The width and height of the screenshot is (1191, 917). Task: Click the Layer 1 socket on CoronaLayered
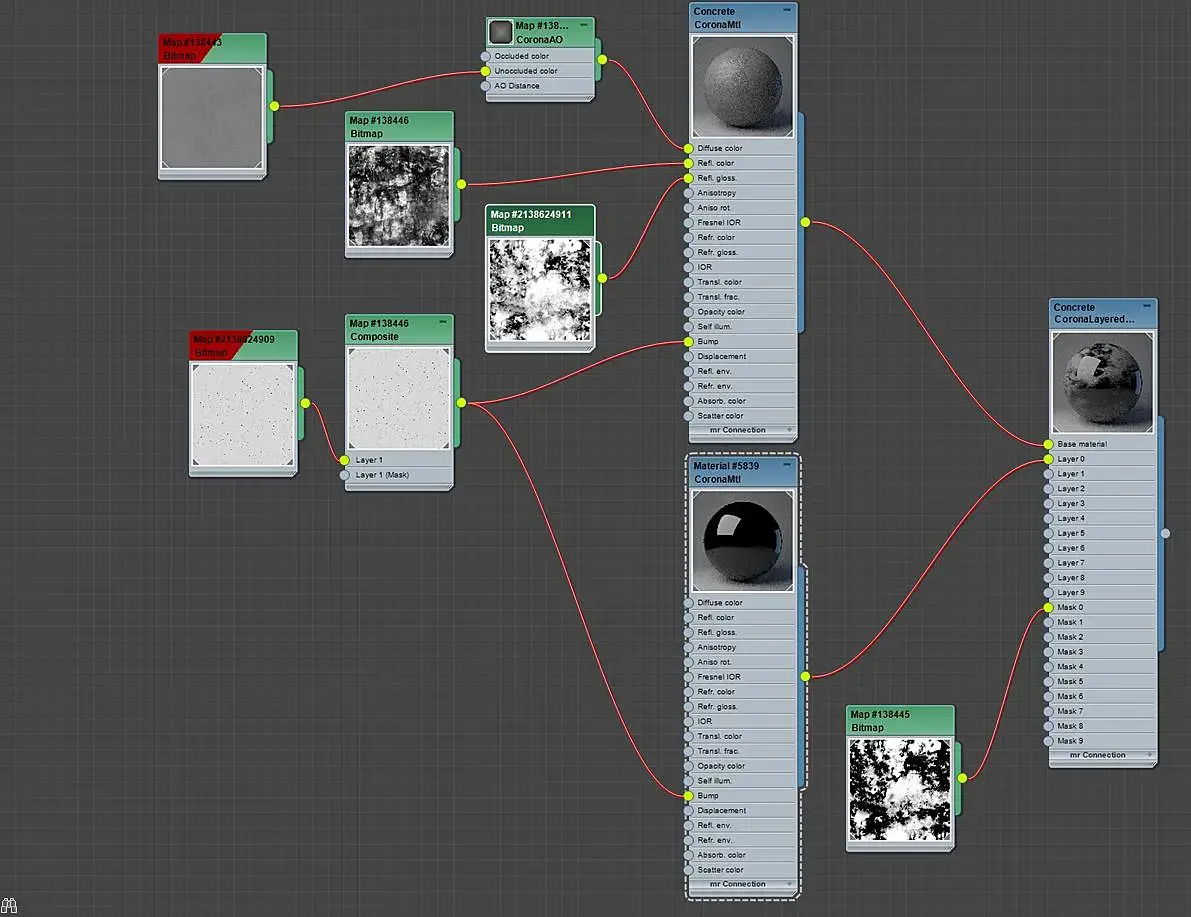1049,474
